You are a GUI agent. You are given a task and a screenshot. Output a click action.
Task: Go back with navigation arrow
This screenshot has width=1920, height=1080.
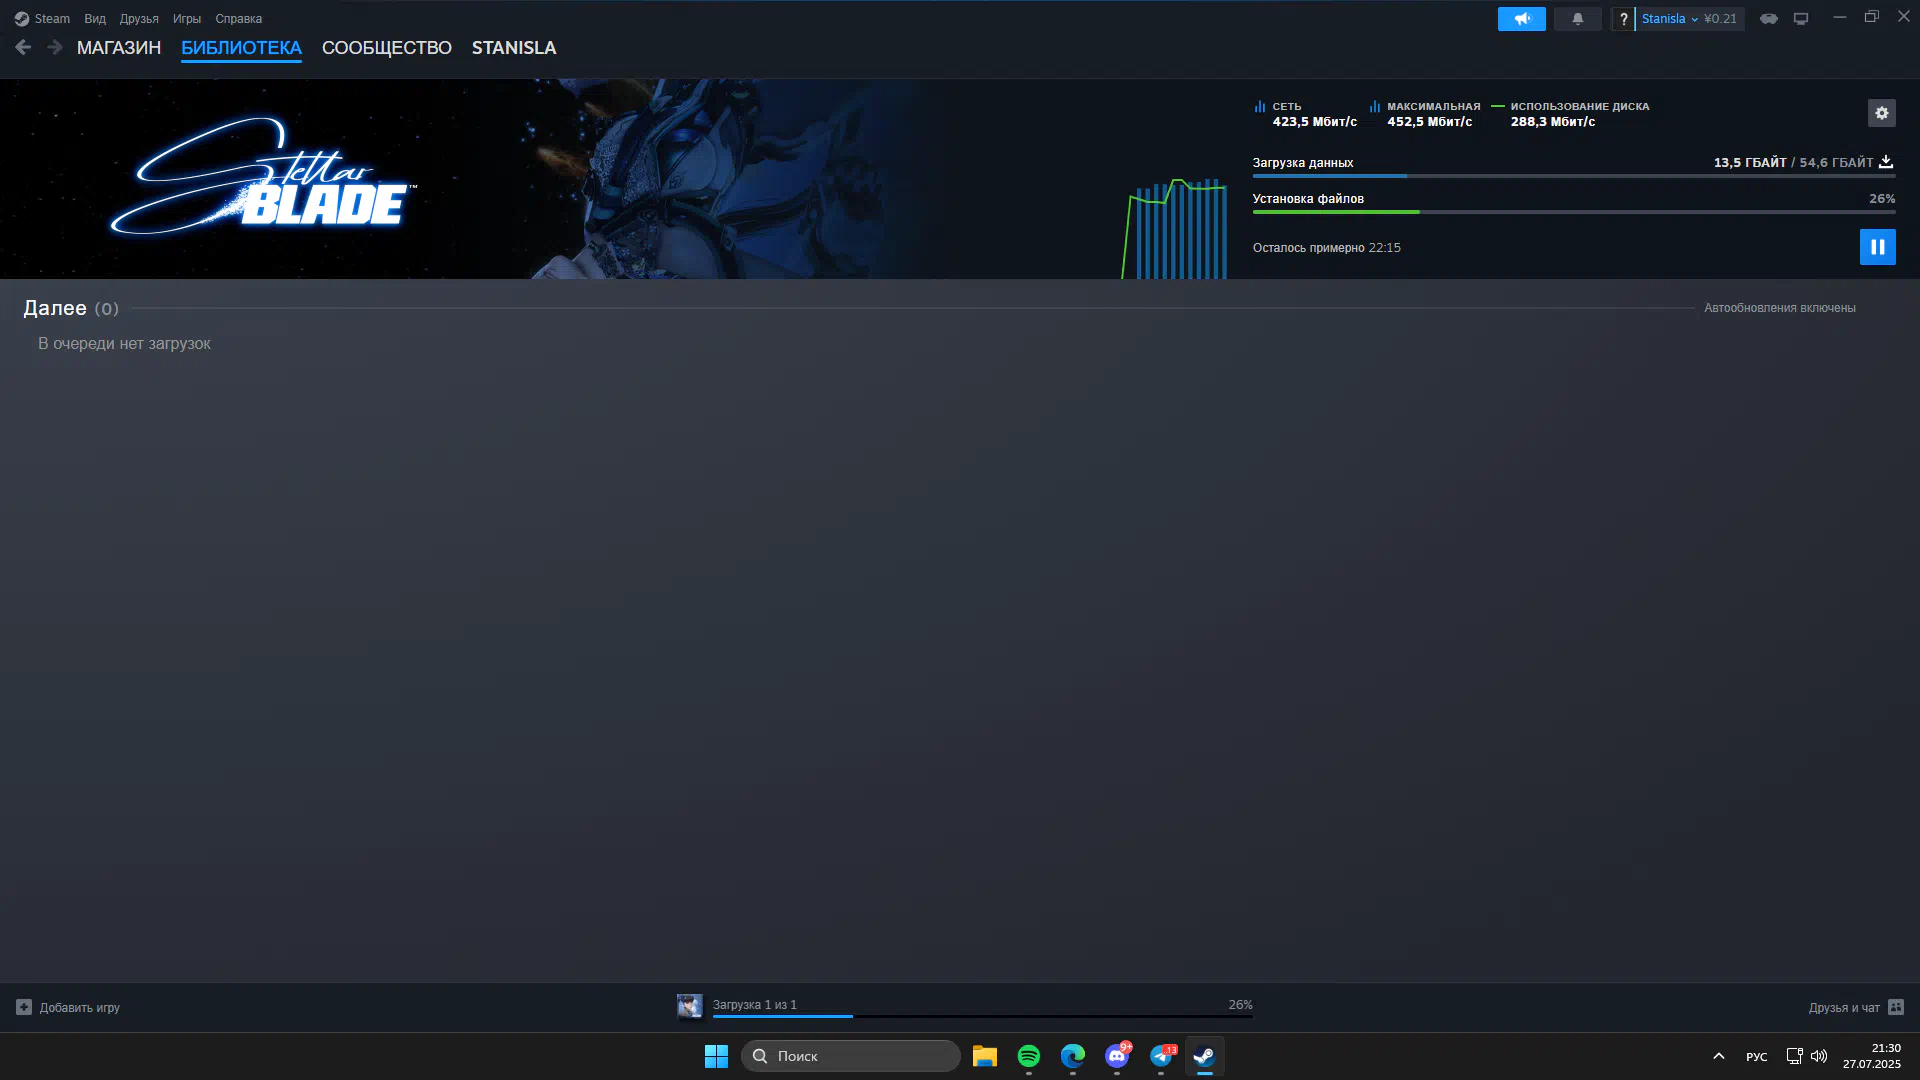pyautogui.click(x=23, y=47)
